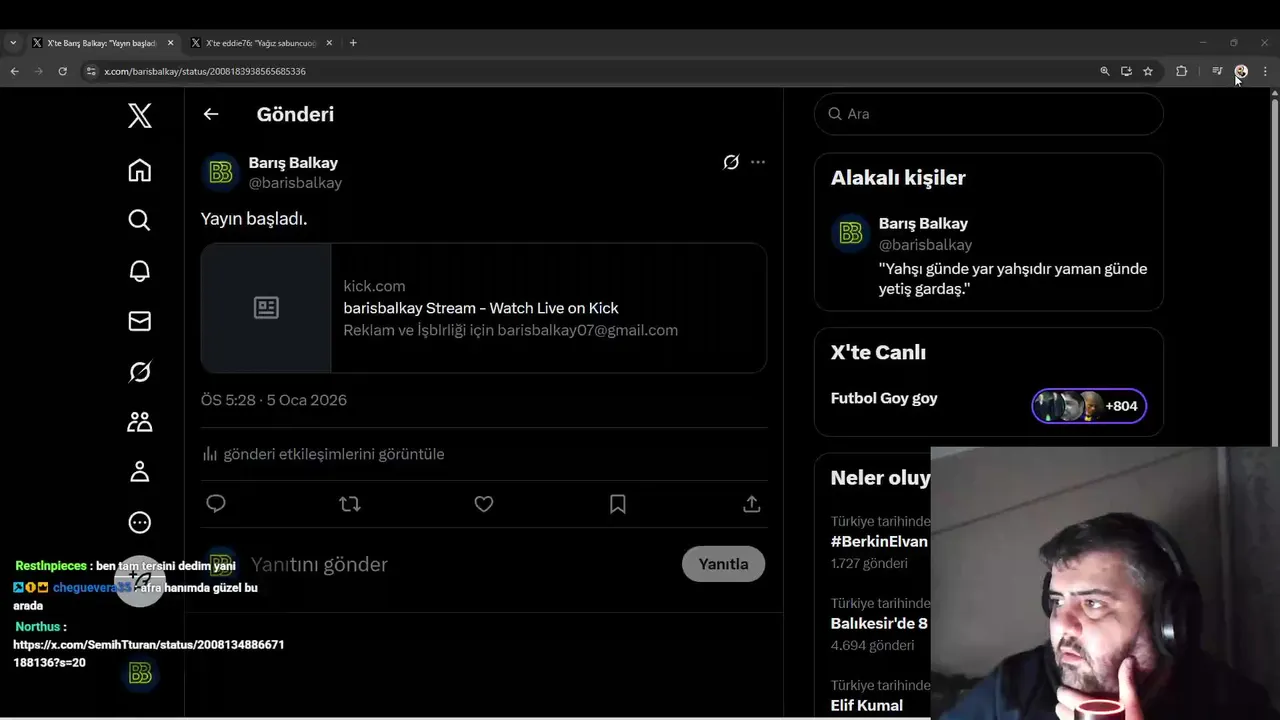Open the tab search dropdown arrow

pos(13,43)
